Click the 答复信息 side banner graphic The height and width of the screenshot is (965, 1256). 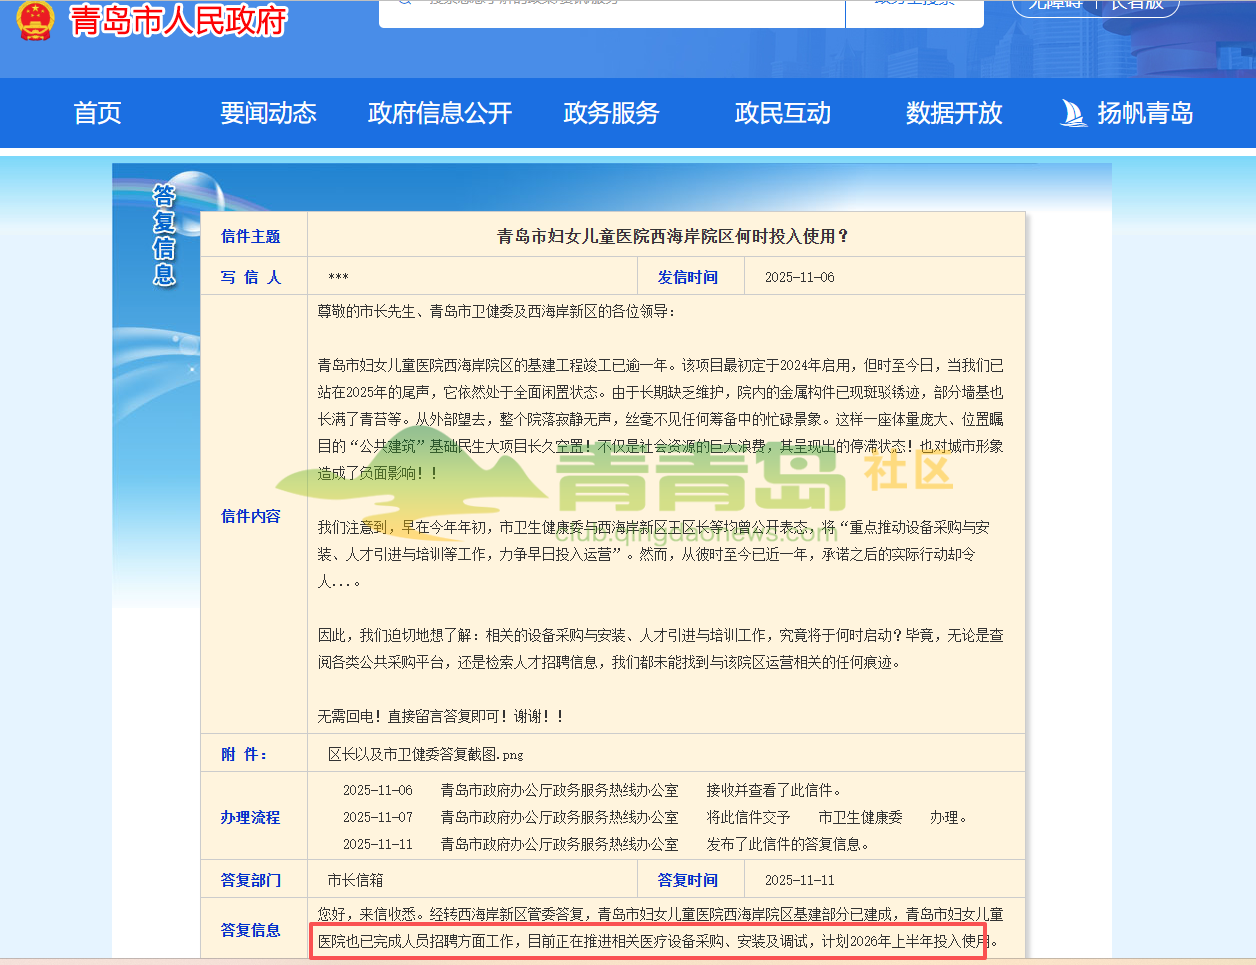pos(164,234)
